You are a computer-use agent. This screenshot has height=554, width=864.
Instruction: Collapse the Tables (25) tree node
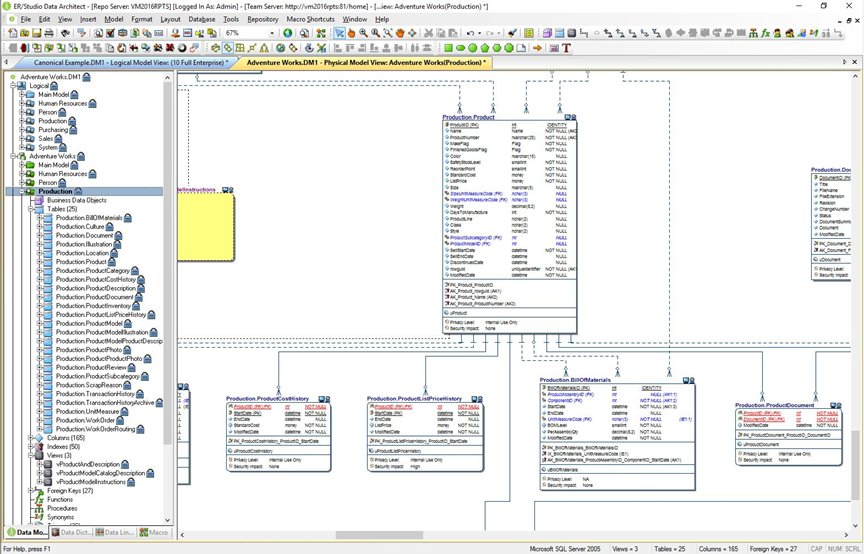coord(31,209)
